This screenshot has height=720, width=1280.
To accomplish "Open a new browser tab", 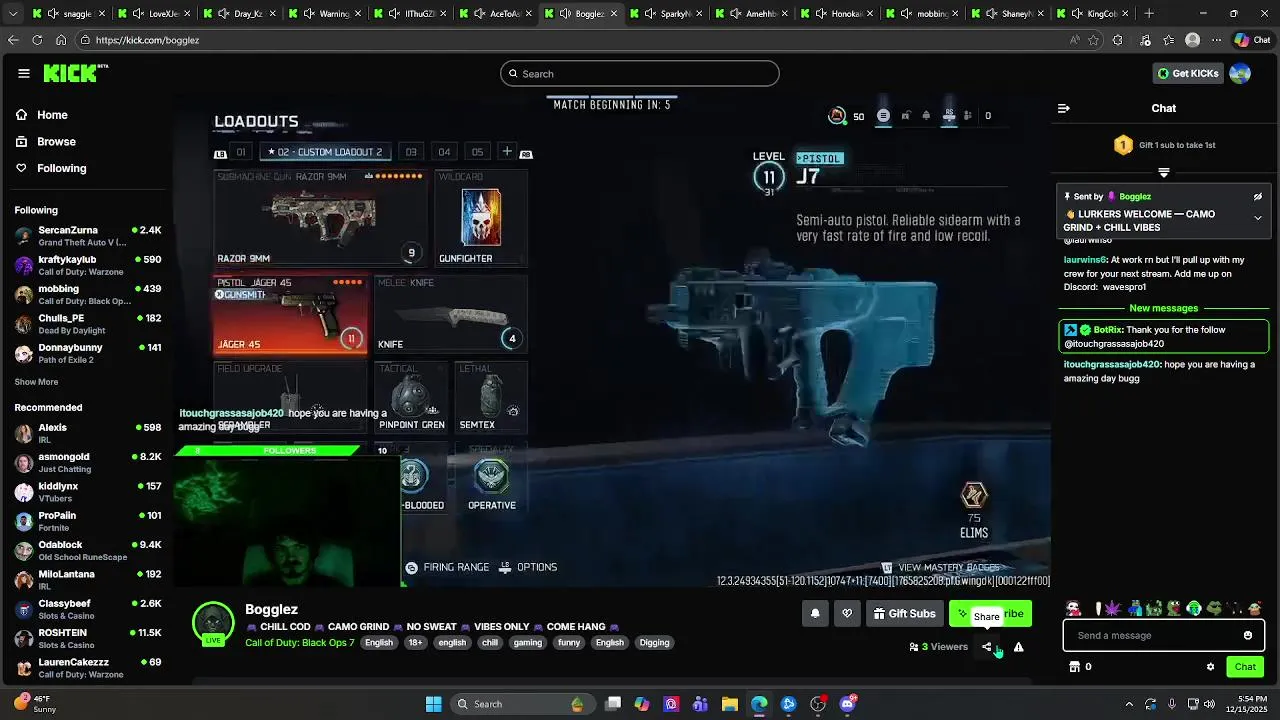I will 1149,14.
